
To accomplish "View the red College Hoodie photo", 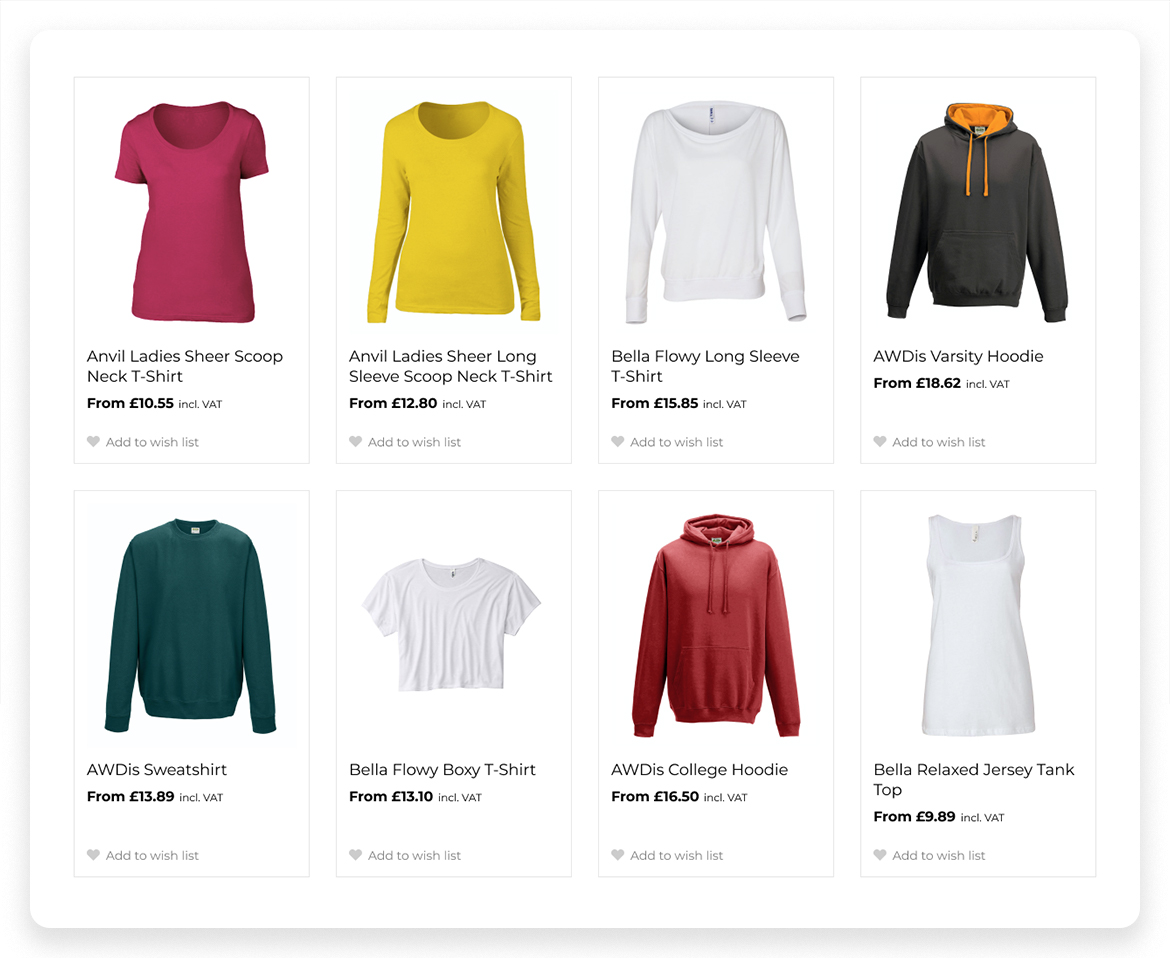I will pyautogui.click(x=715, y=625).
